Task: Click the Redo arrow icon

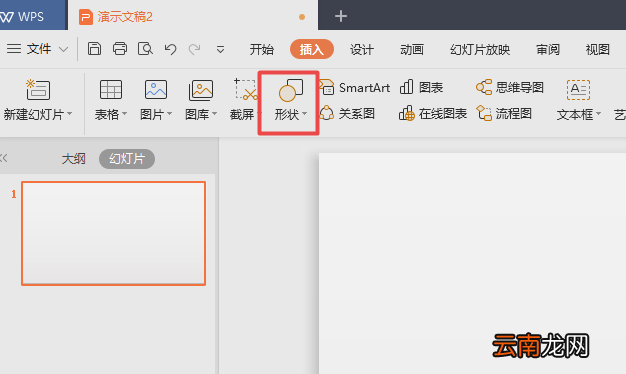Action: click(195, 49)
